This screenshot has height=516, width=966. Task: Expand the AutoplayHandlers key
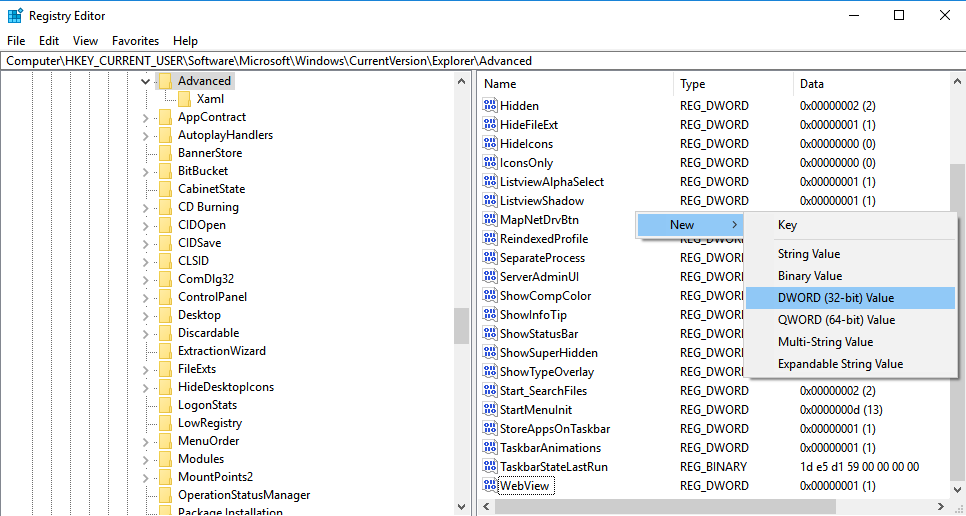pyautogui.click(x=145, y=135)
